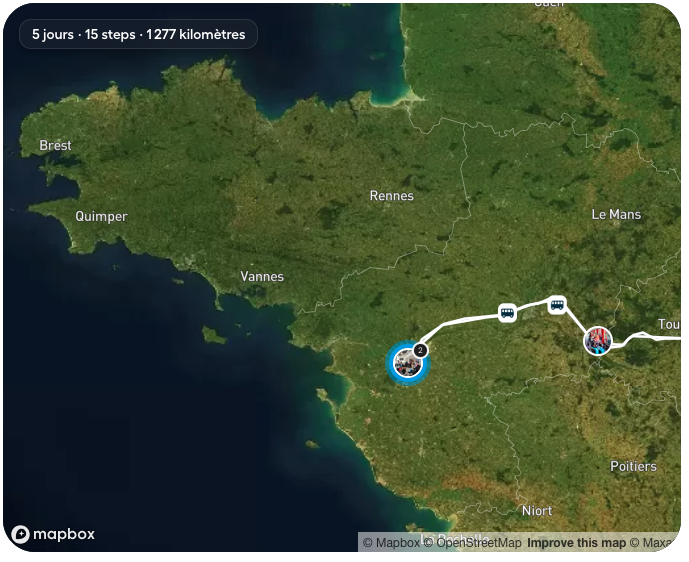Click the western bus icon on the route

tap(507, 313)
